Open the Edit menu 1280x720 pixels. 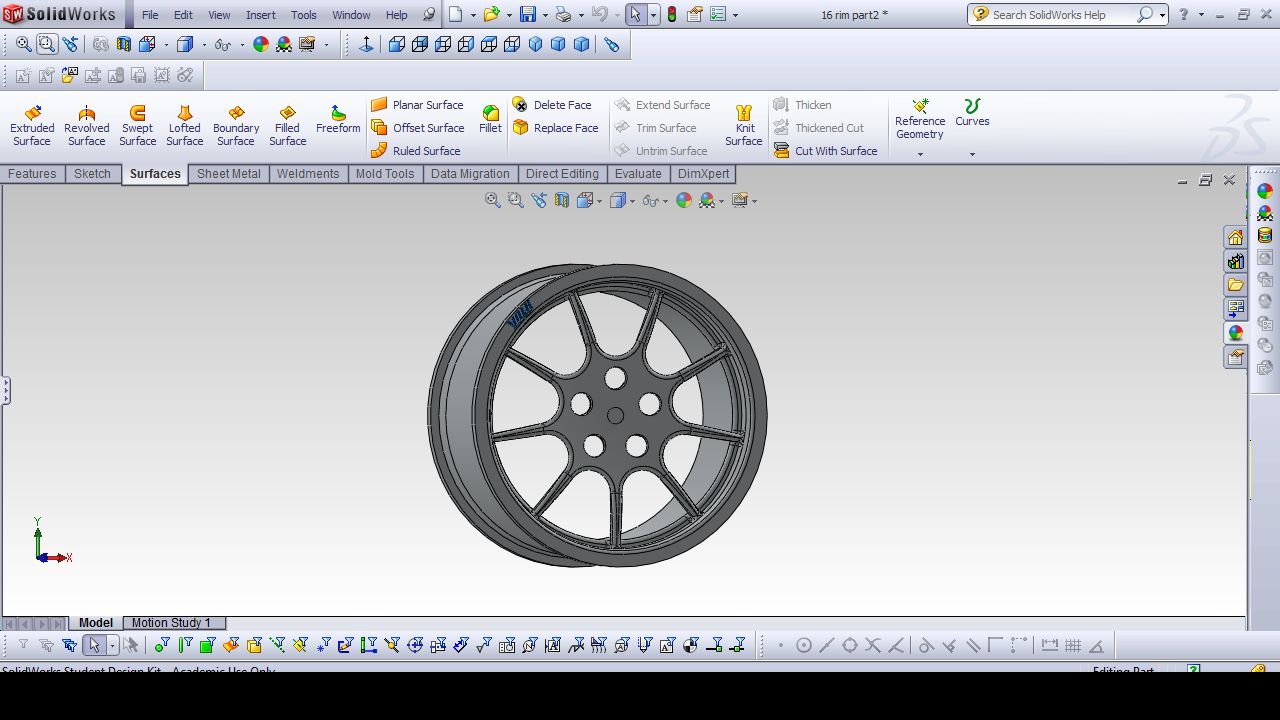click(183, 15)
